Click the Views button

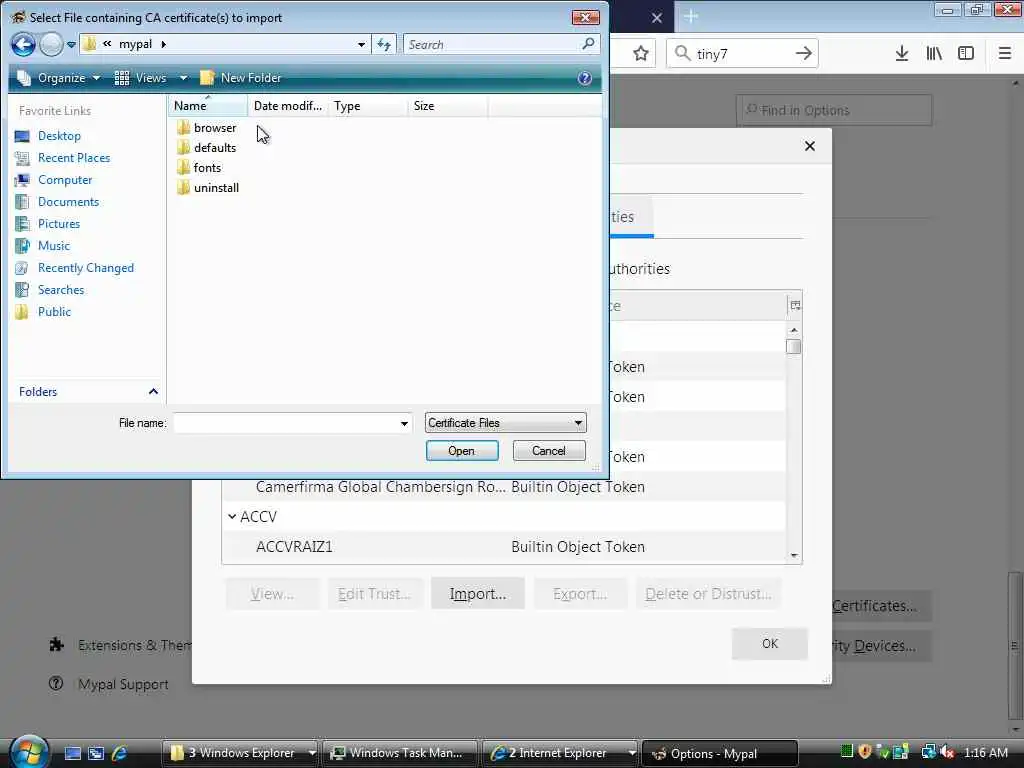point(142,78)
